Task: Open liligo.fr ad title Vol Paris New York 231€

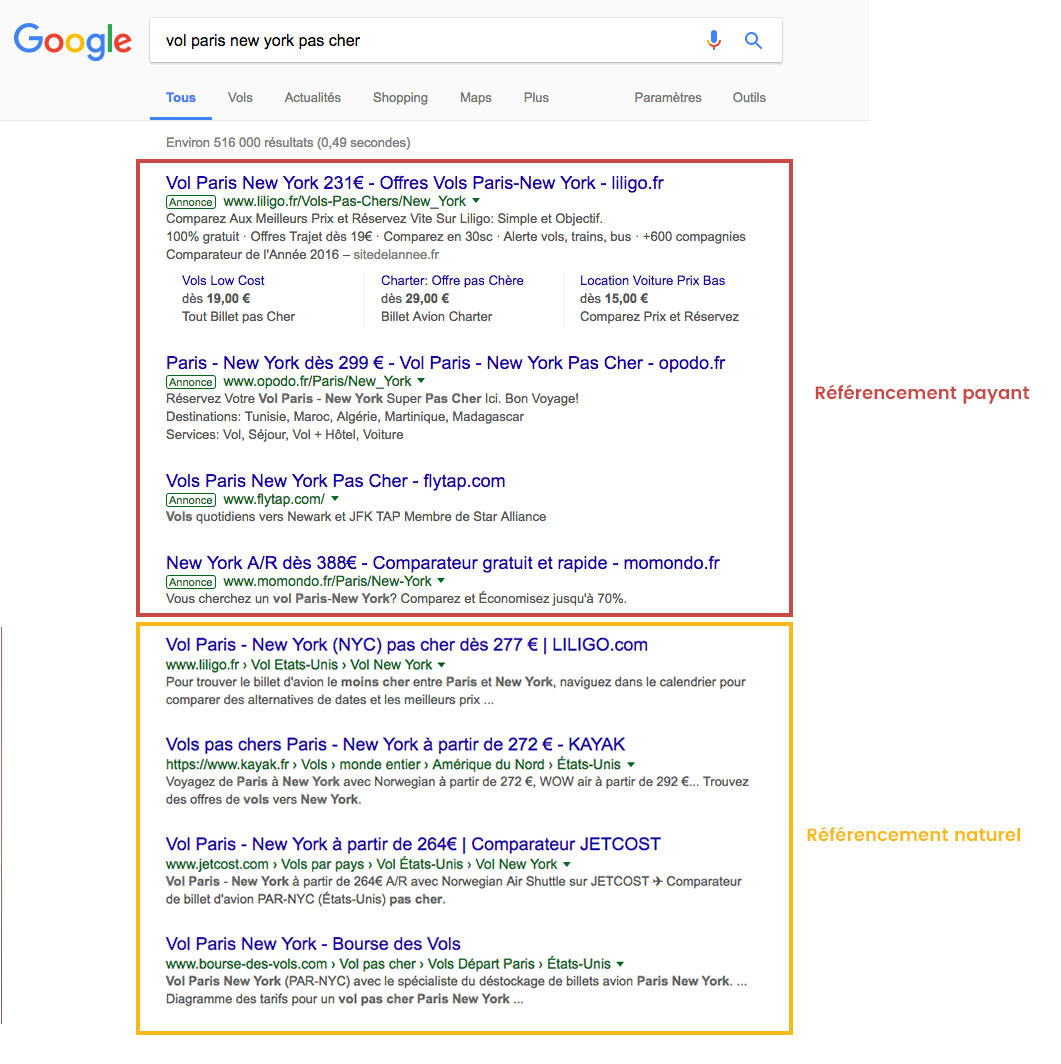Action: pyautogui.click(x=414, y=183)
